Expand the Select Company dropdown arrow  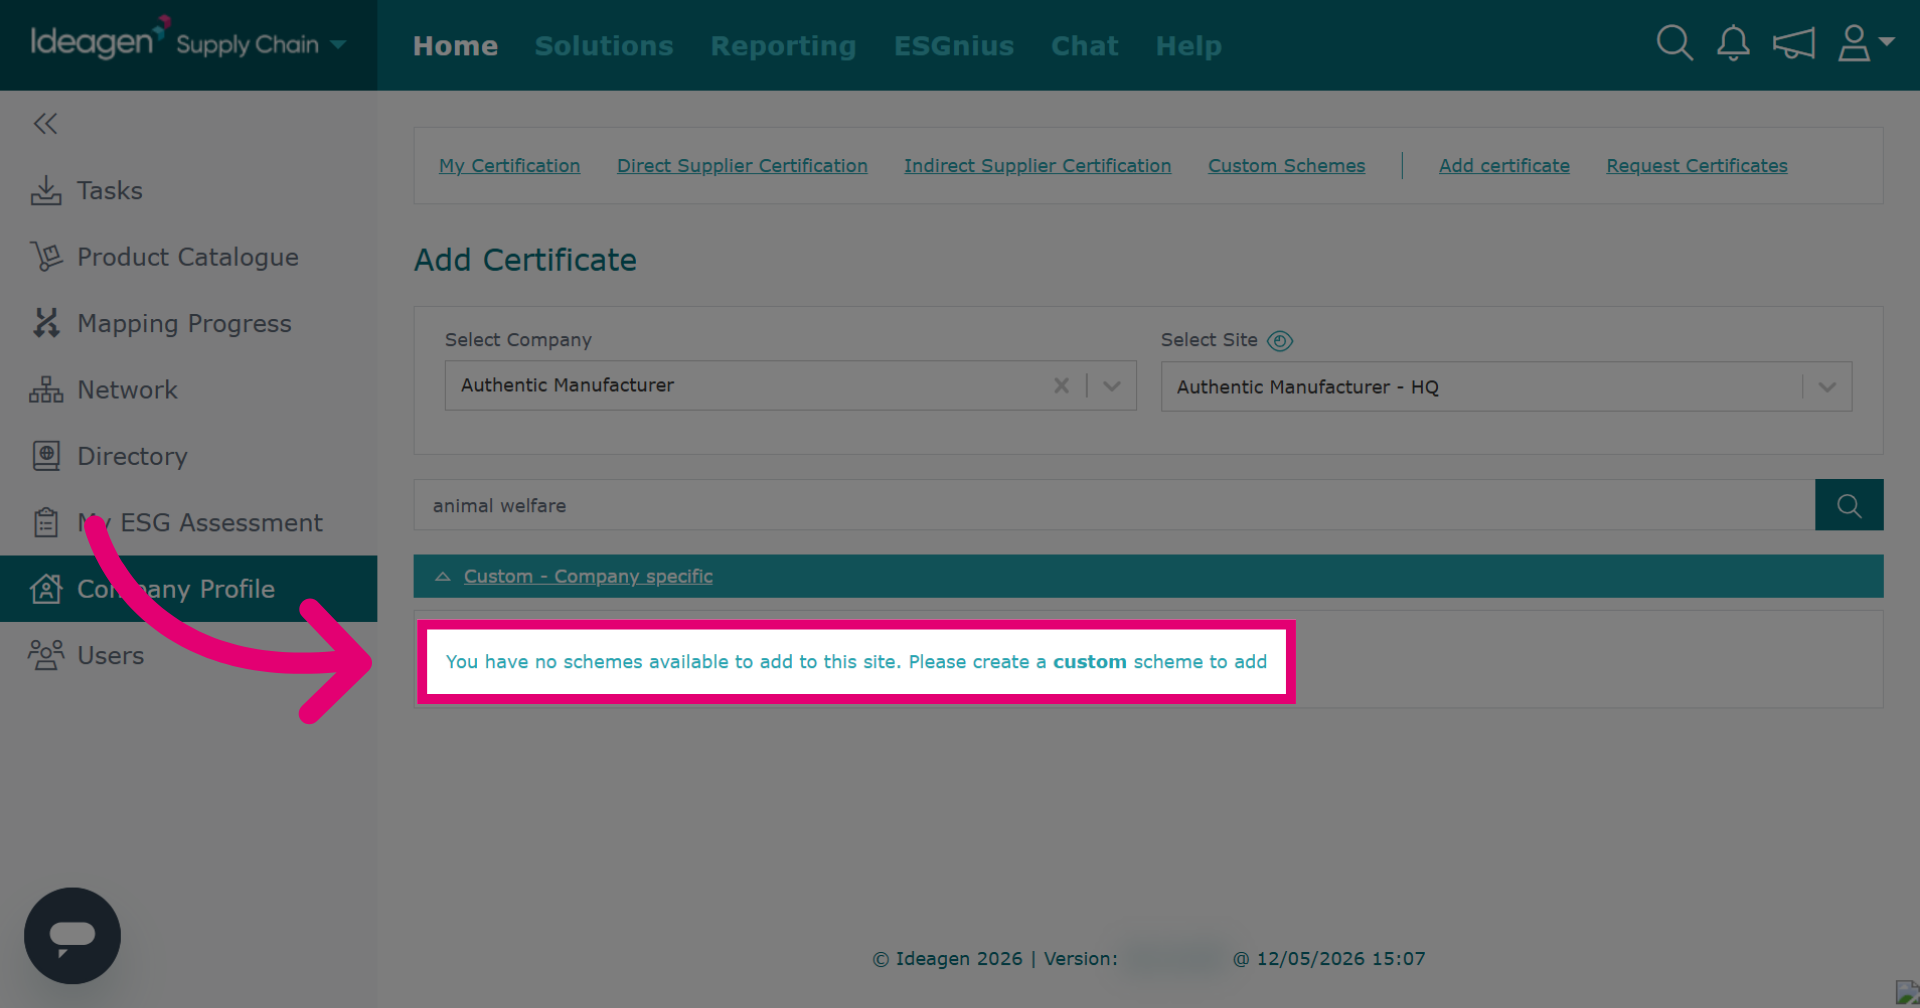pyautogui.click(x=1112, y=385)
